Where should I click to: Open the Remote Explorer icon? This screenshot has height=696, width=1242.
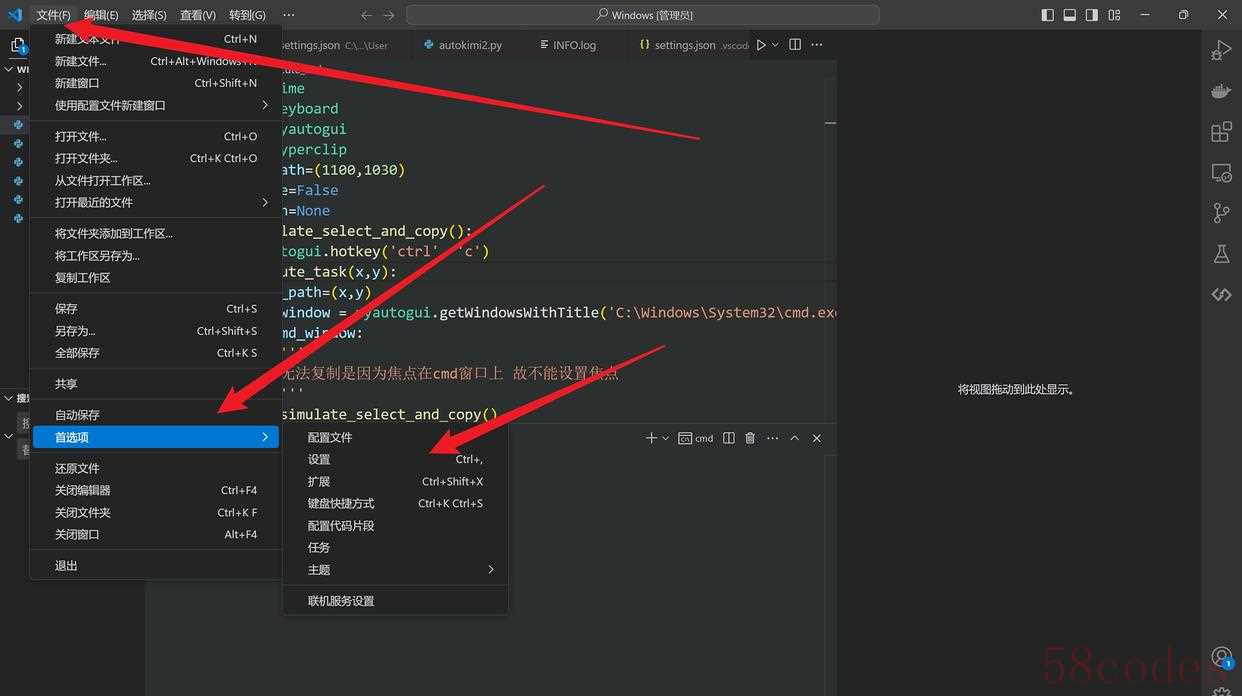pos(1221,173)
